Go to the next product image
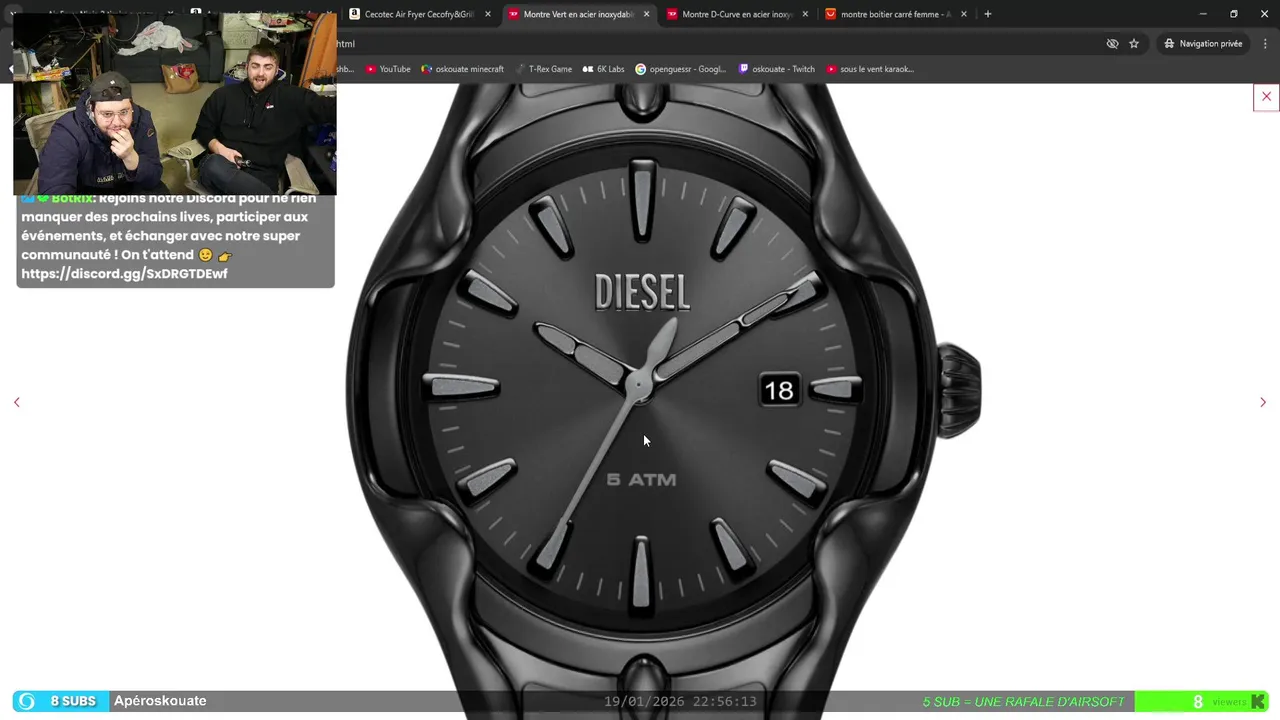The height and width of the screenshot is (720, 1280). pyautogui.click(x=1263, y=402)
